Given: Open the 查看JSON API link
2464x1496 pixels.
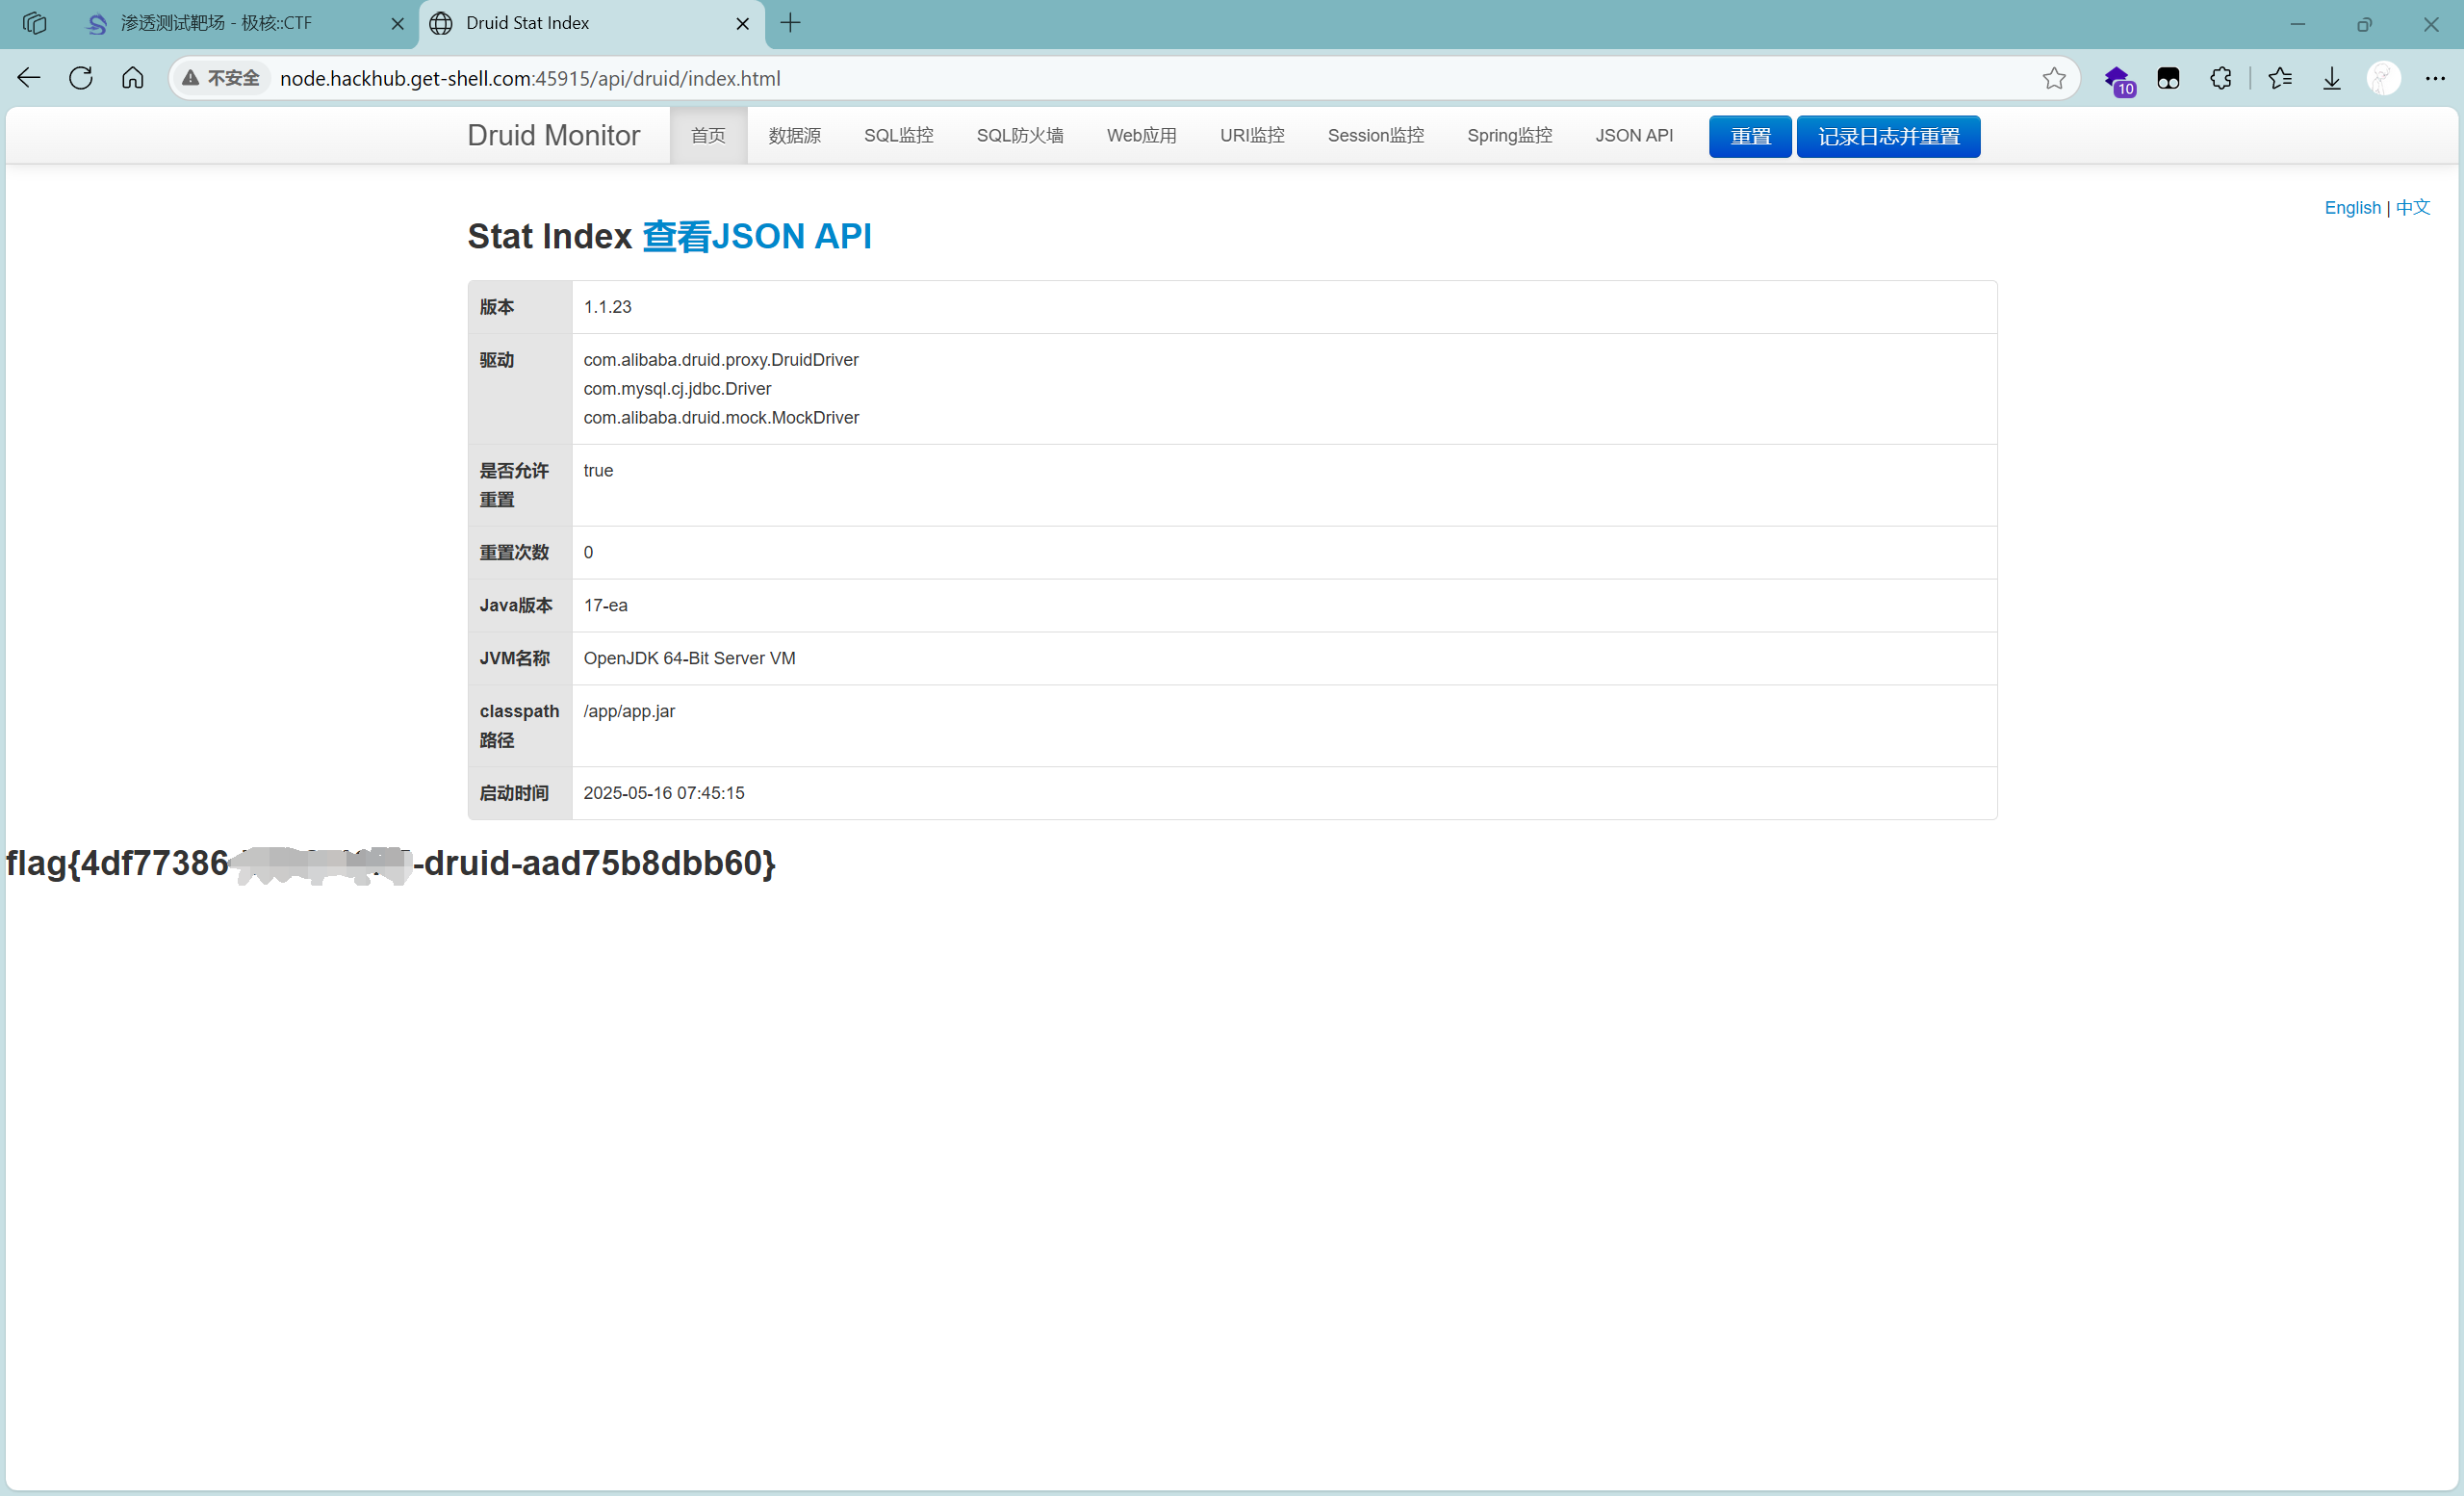Looking at the screenshot, I should (x=756, y=237).
